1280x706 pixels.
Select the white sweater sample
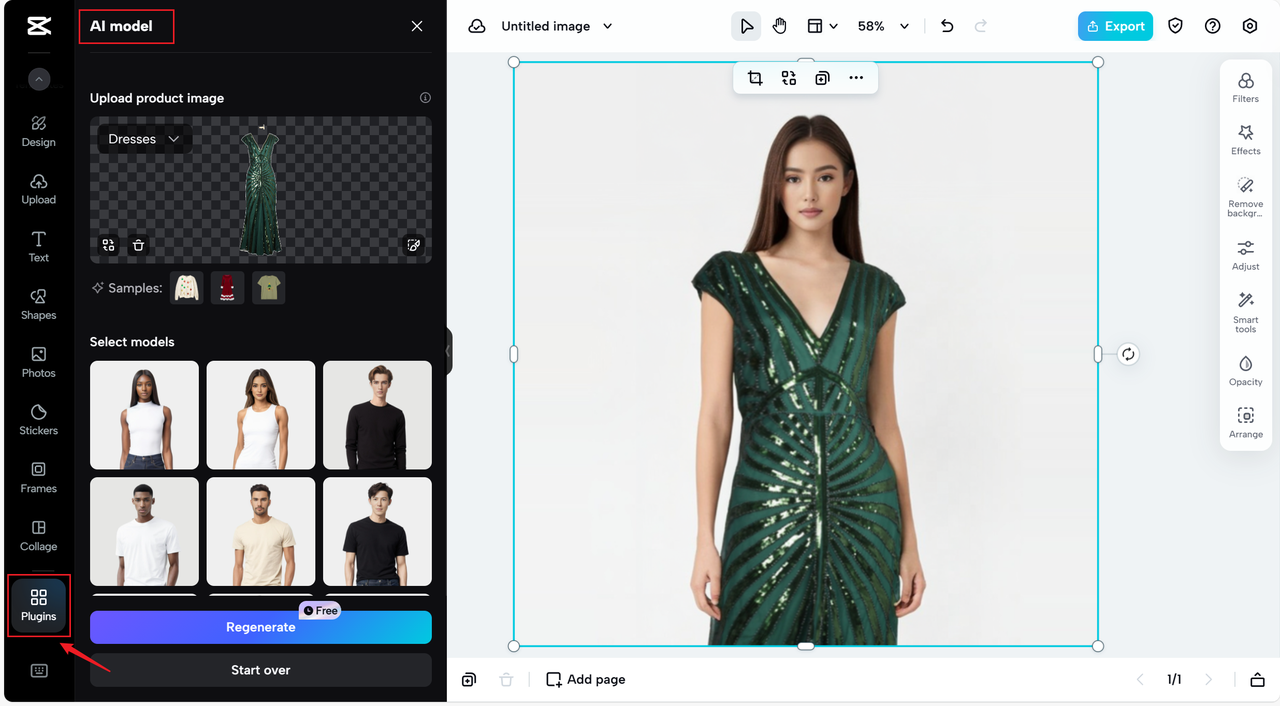[186, 288]
